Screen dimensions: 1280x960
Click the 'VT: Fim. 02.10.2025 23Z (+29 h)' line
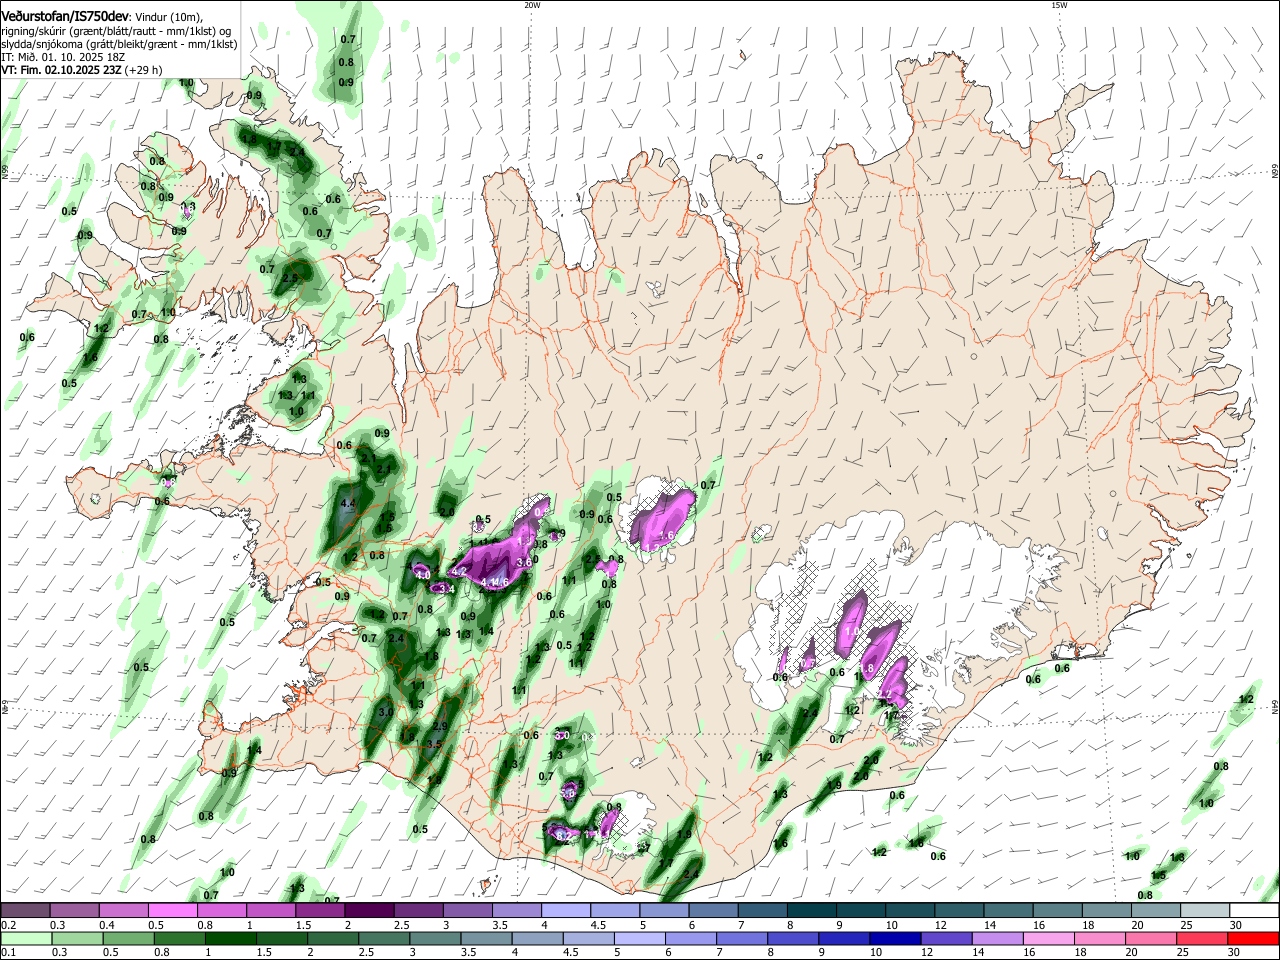(x=83, y=71)
